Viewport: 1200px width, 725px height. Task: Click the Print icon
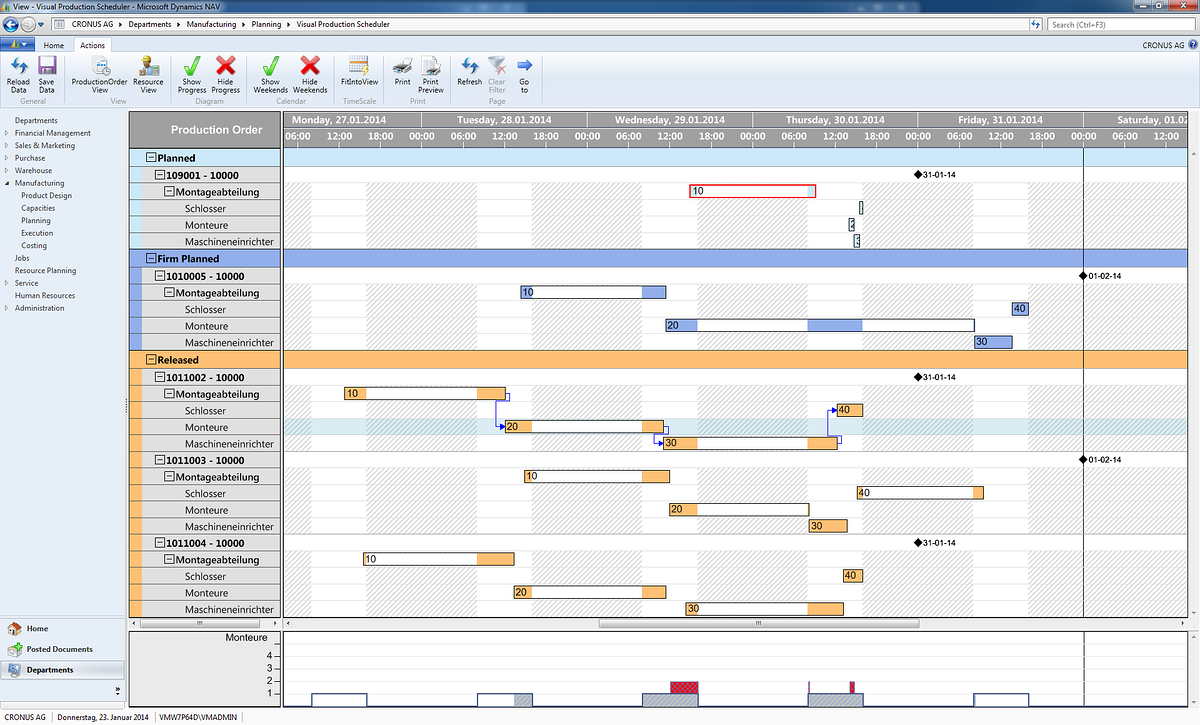[x=402, y=72]
